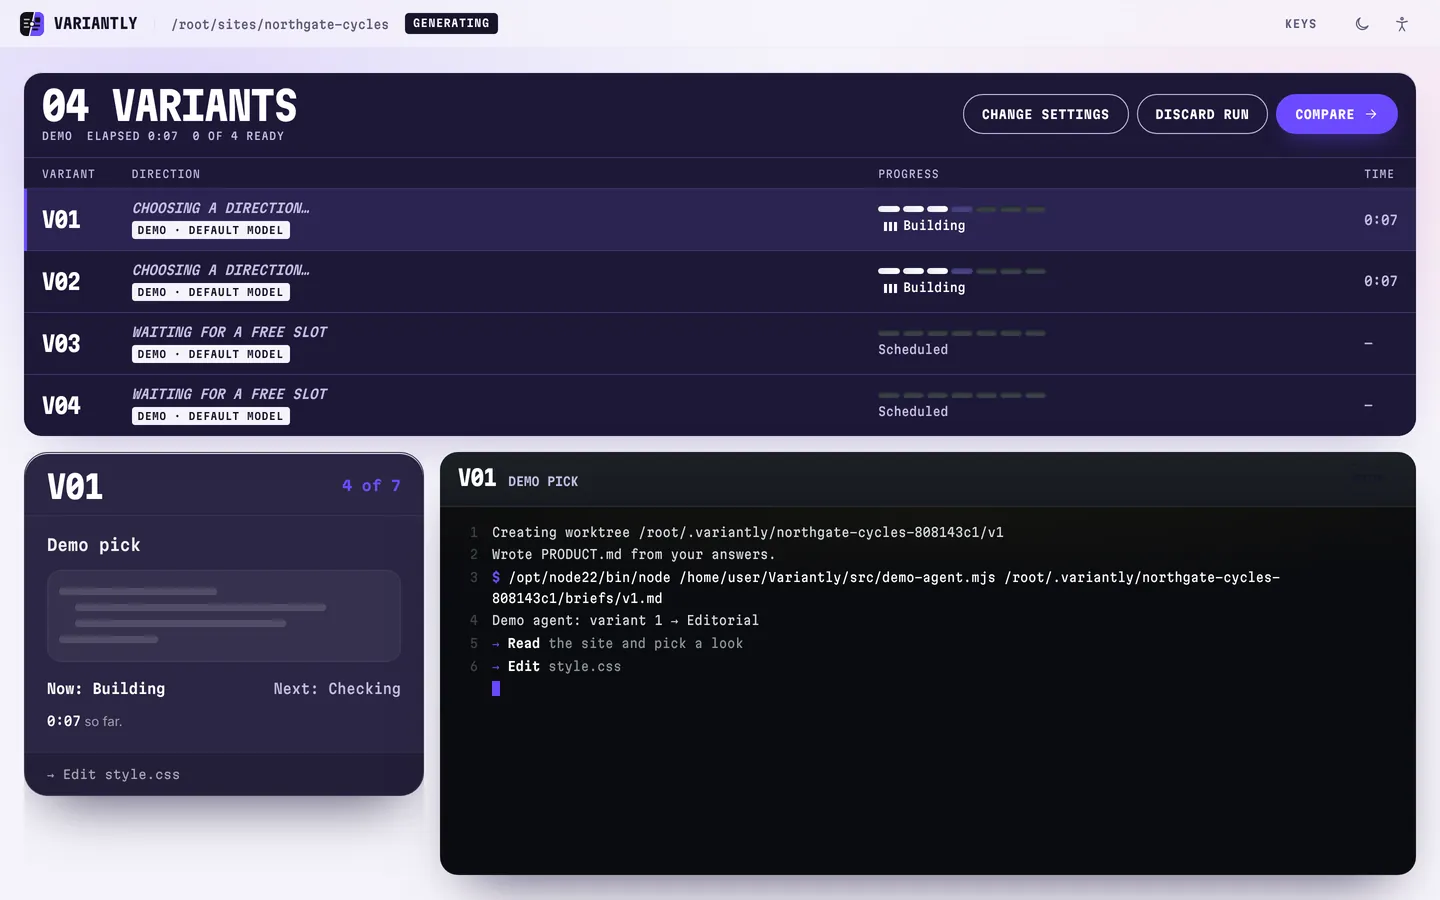Image resolution: width=1440 pixels, height=900 pixels.
Task: Select the V01 variant row label
Action: (61, 220)
